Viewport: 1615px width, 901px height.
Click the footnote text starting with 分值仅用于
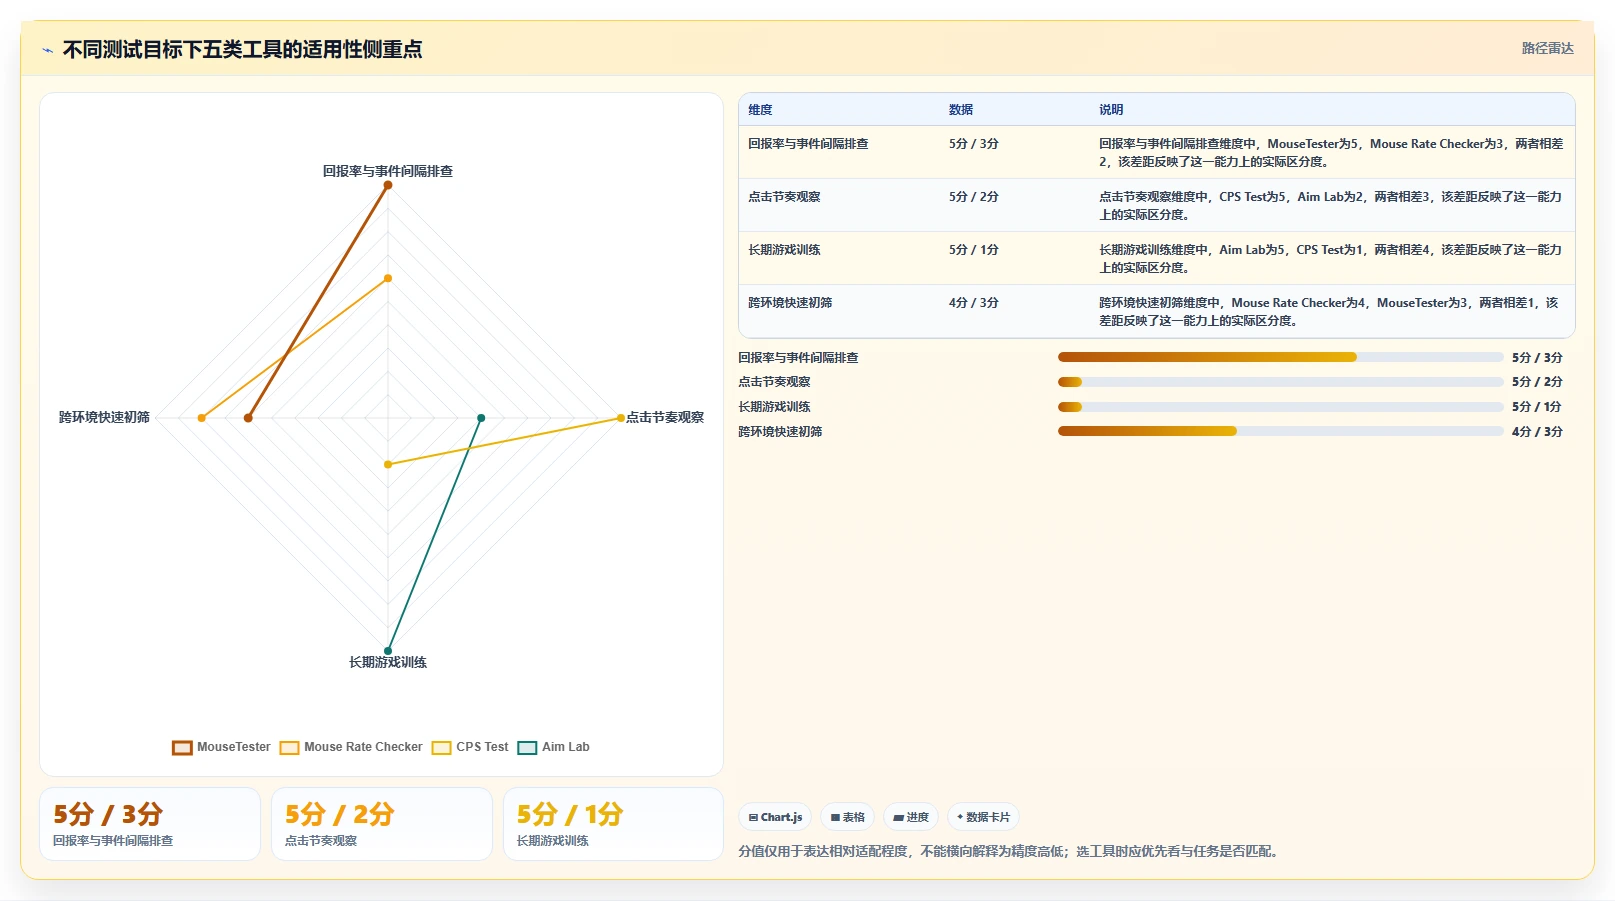click(x=1010, y=851)
